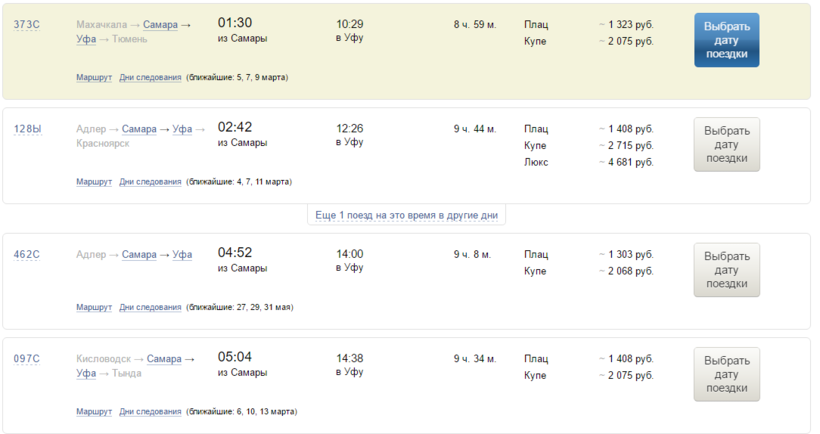This screenshot has height=434, width=820.
Task: View "Маршрут" of train 097С
Action: click(94, 412)
